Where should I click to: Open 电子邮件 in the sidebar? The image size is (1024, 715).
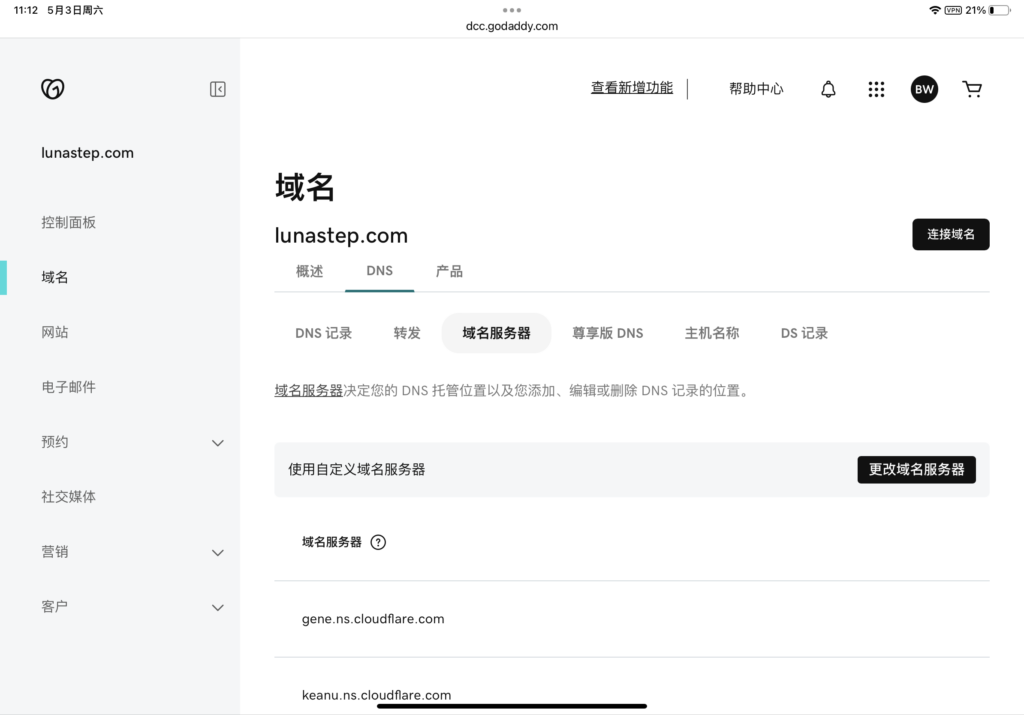point(69,387)
